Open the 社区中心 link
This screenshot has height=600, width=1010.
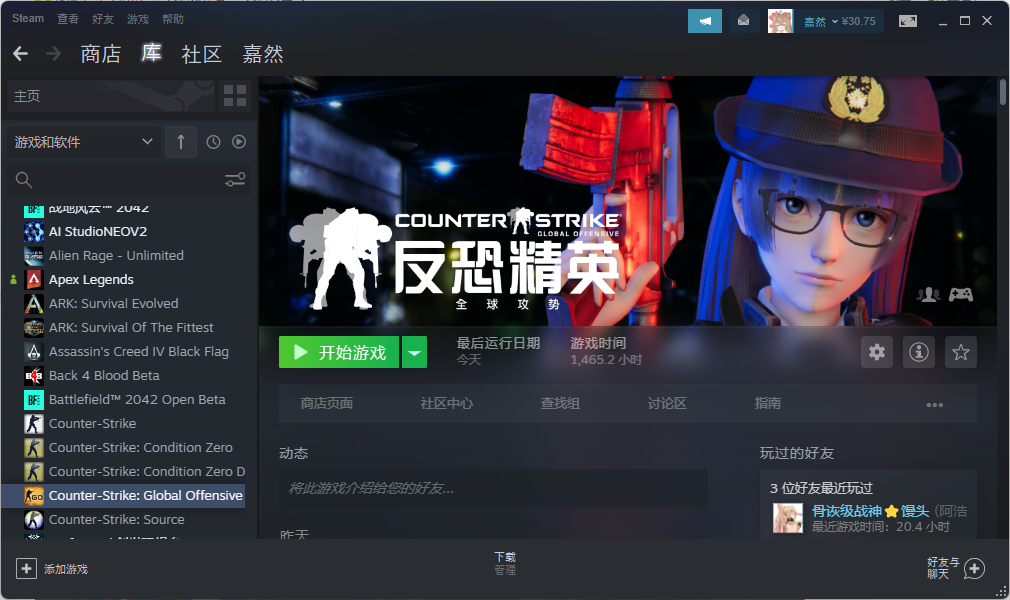[x=446, y=403]
